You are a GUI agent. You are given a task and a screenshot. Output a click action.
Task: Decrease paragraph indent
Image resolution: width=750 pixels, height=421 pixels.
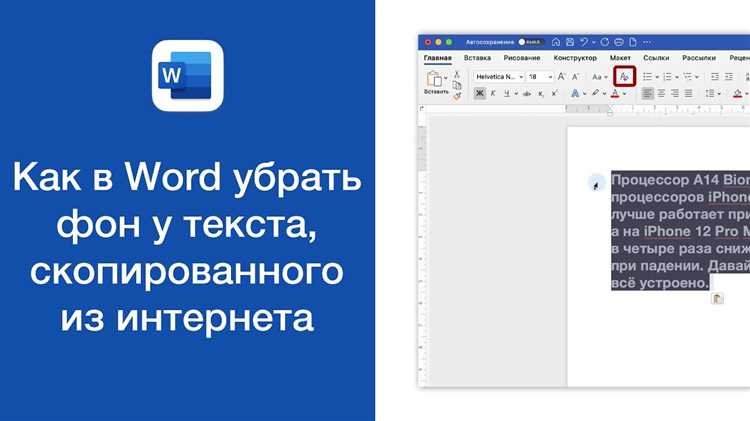point(715,77)
